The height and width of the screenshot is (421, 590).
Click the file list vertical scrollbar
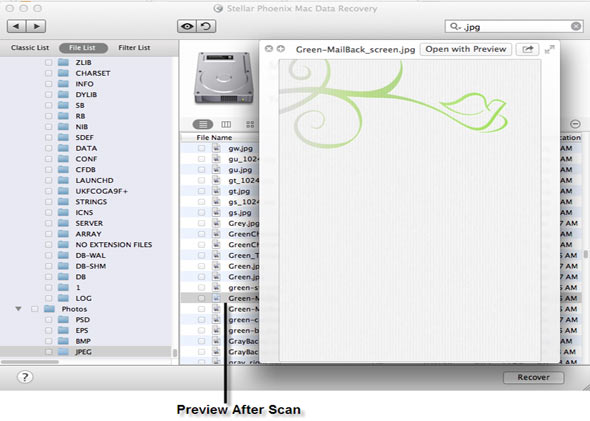coord(586,254)
